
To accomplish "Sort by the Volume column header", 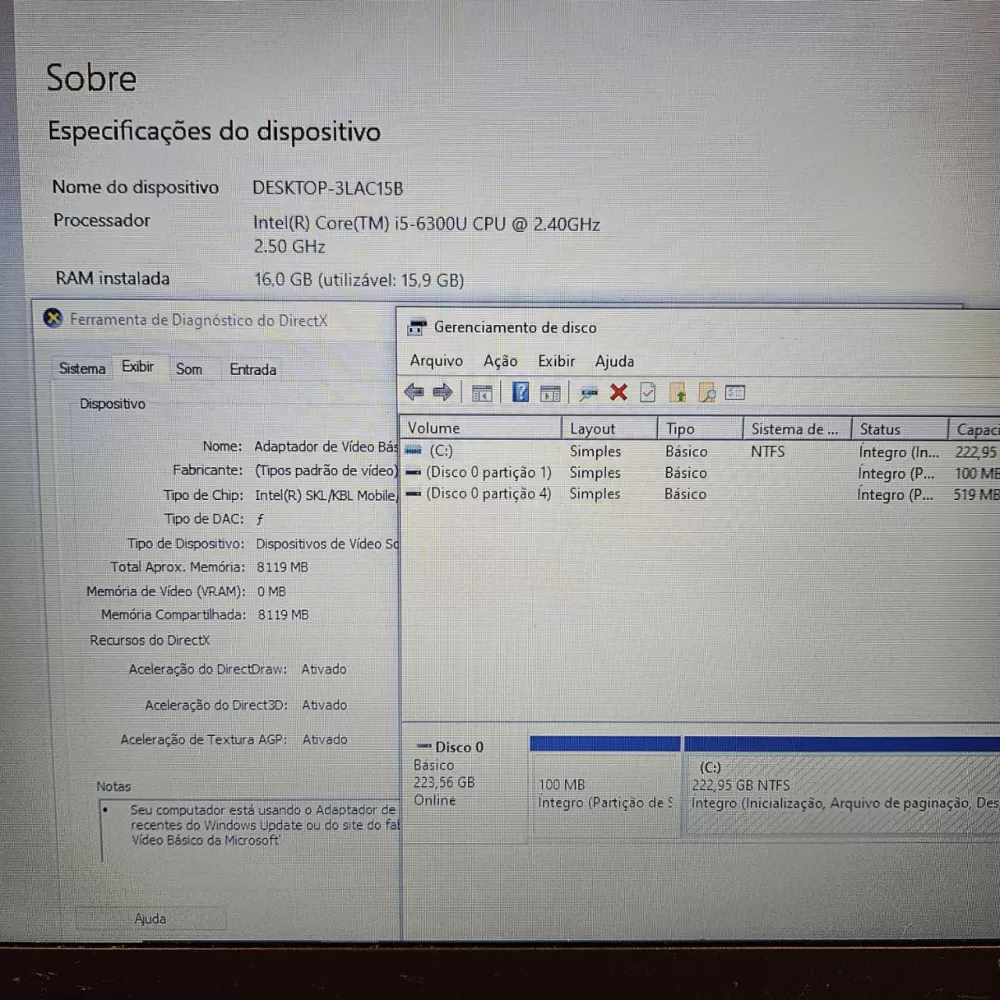I will 481,428.
